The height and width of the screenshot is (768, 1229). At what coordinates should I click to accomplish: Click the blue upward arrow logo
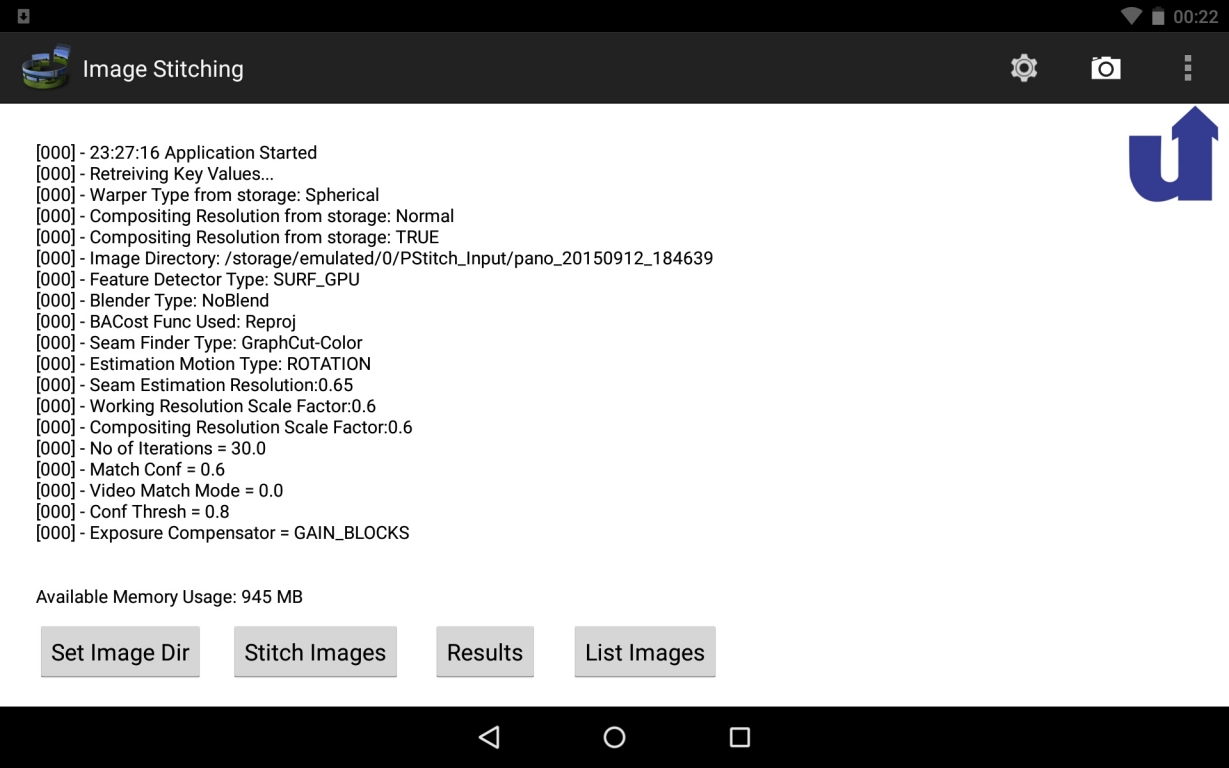tap(1174, 155)
